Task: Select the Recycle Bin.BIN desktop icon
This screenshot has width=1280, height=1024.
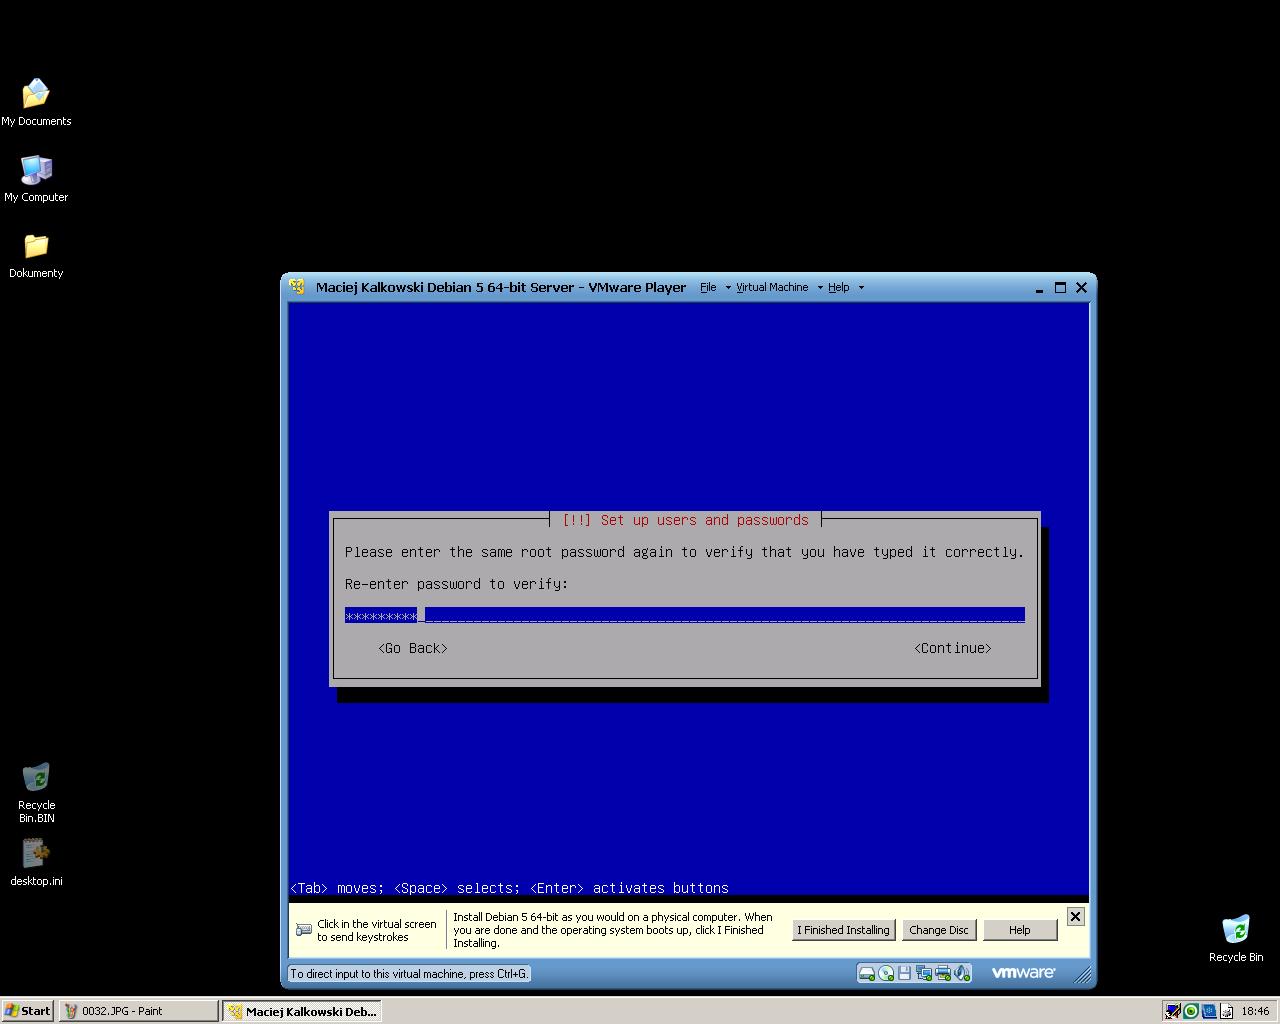Action: point(36,793)
